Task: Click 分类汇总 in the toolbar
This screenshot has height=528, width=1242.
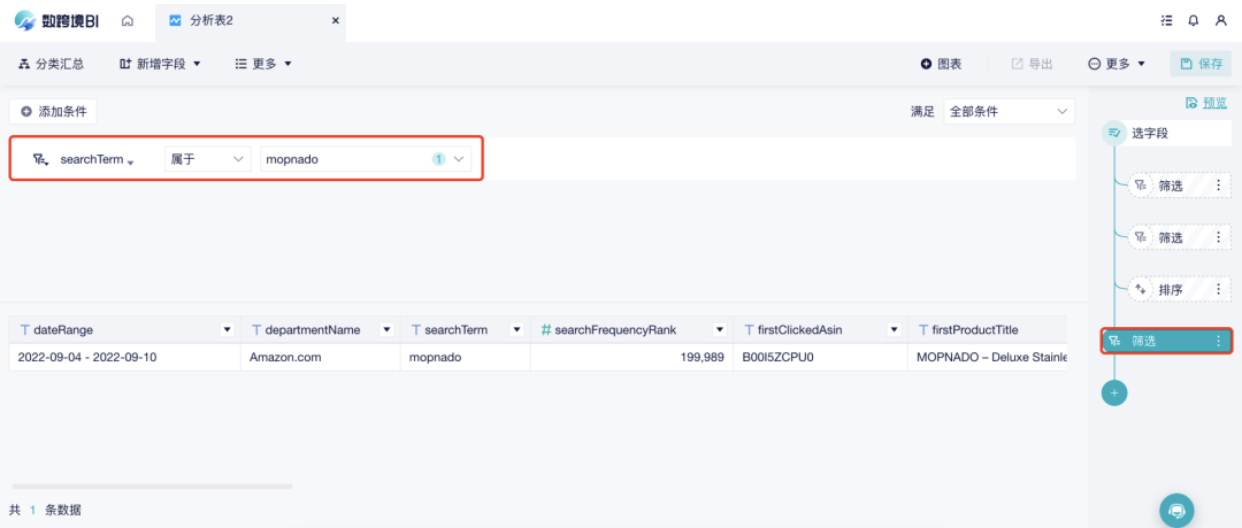Action: 51,64
